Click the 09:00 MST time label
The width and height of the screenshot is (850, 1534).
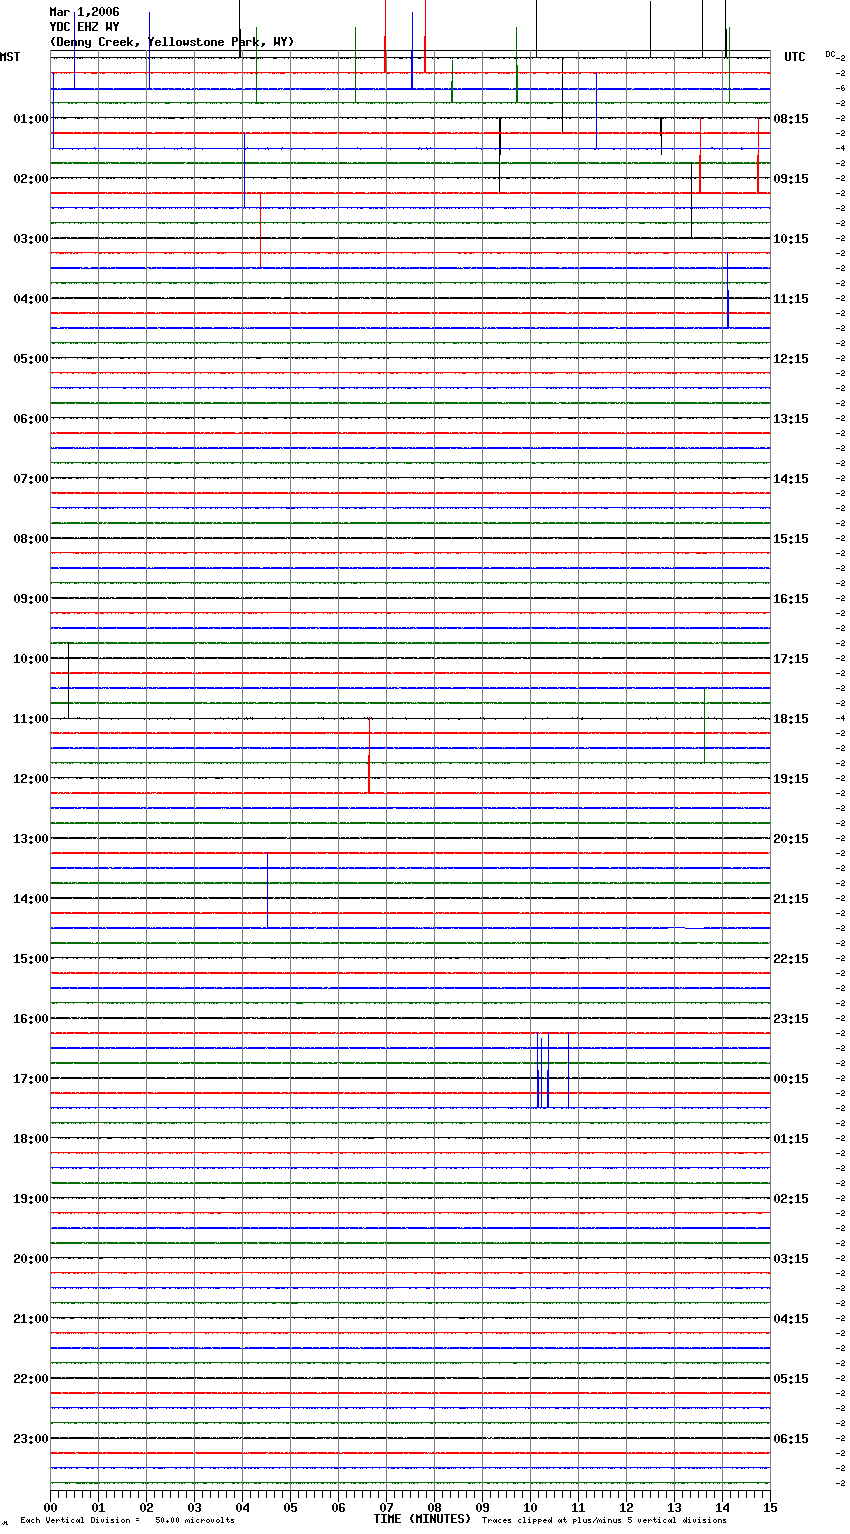31,599
